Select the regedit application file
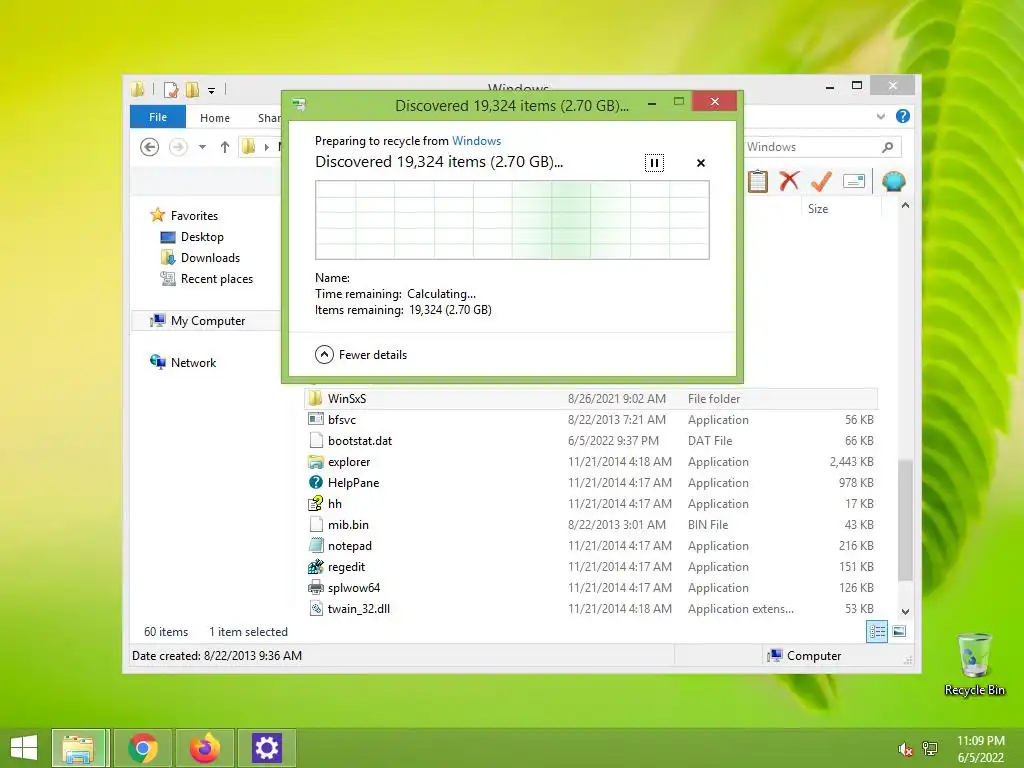 pos(591,566)
